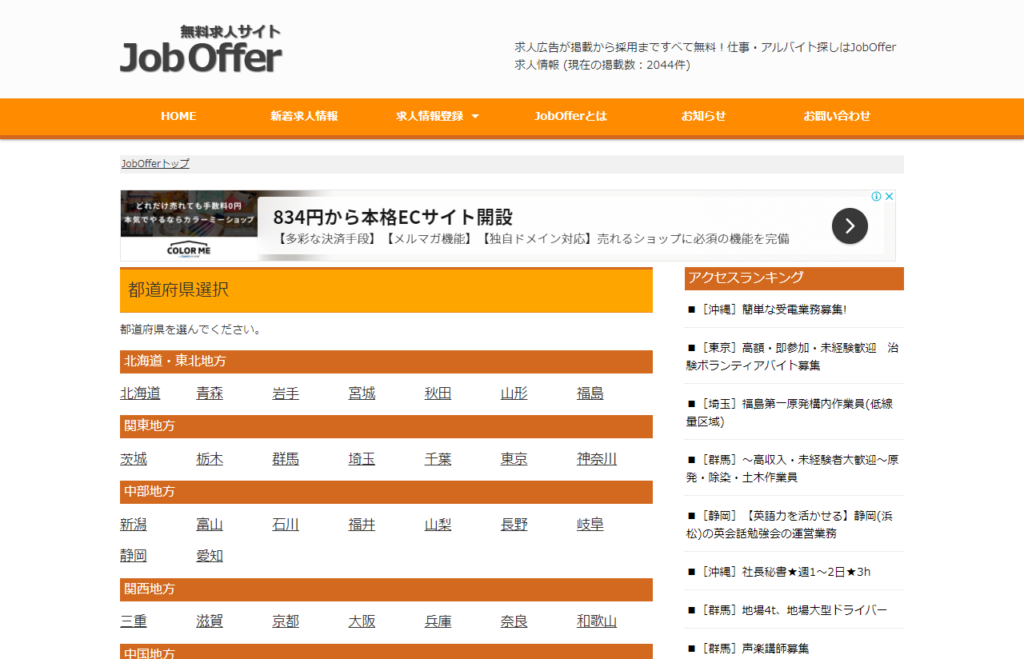The image size is (1024, 659).
Task: Open ranking item 原発・除染・土木作業員
Action: tap(792, 468)
